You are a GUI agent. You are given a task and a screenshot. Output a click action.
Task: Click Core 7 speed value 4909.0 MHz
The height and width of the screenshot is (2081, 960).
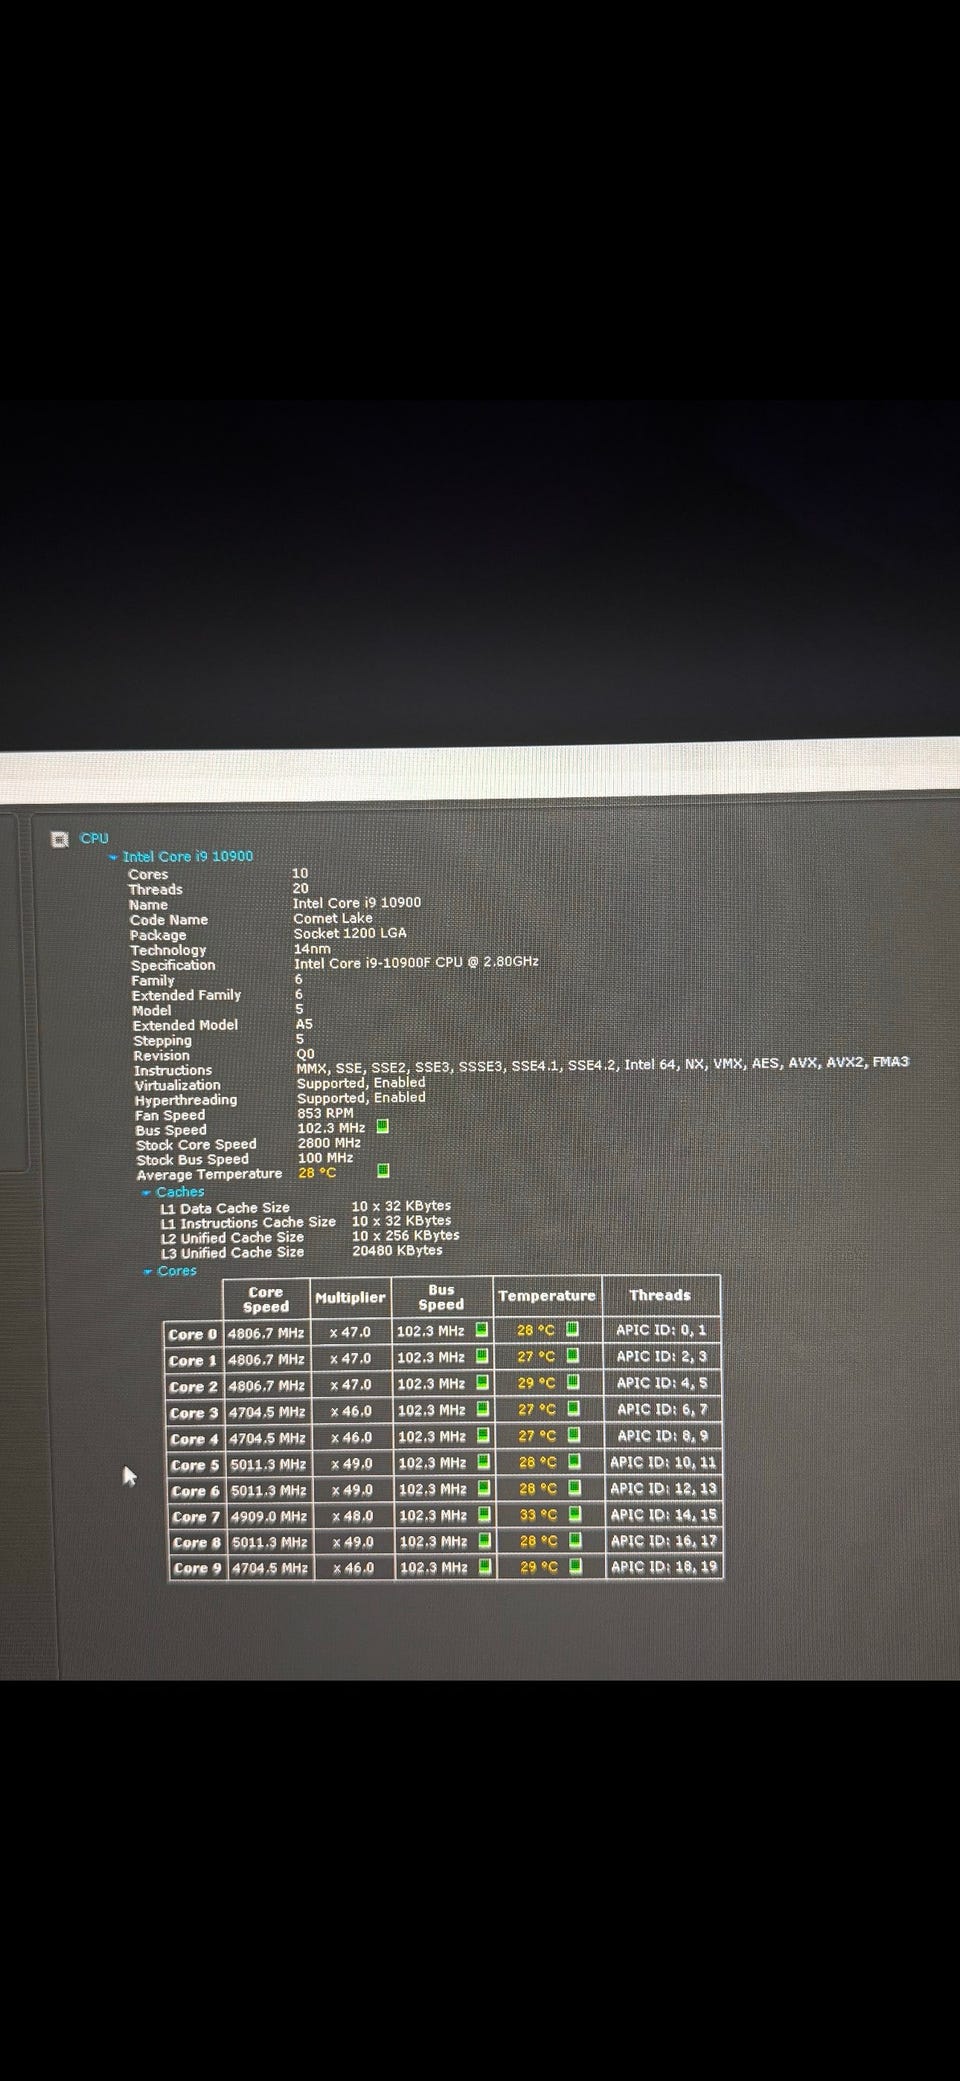click(268, 1517)
